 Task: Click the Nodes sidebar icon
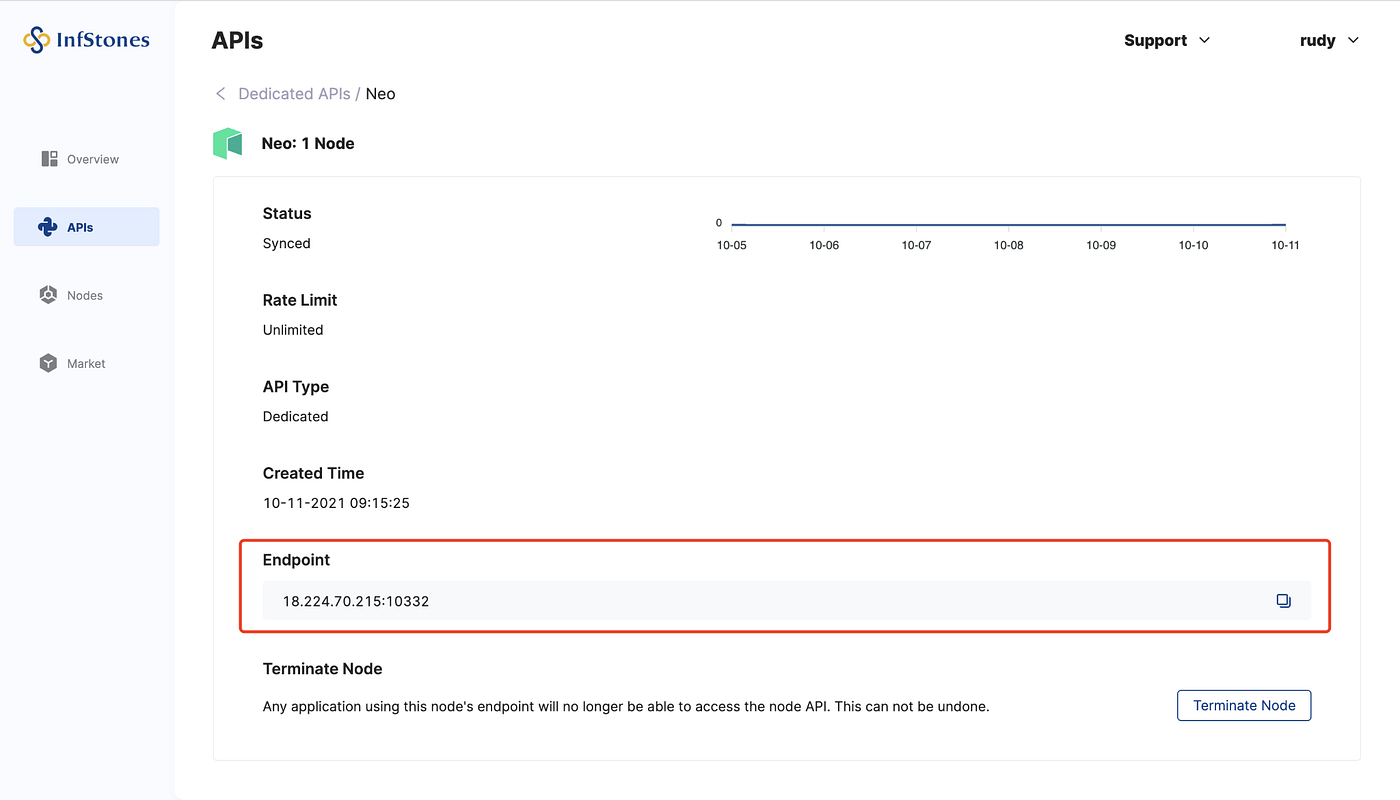point(48,295)
